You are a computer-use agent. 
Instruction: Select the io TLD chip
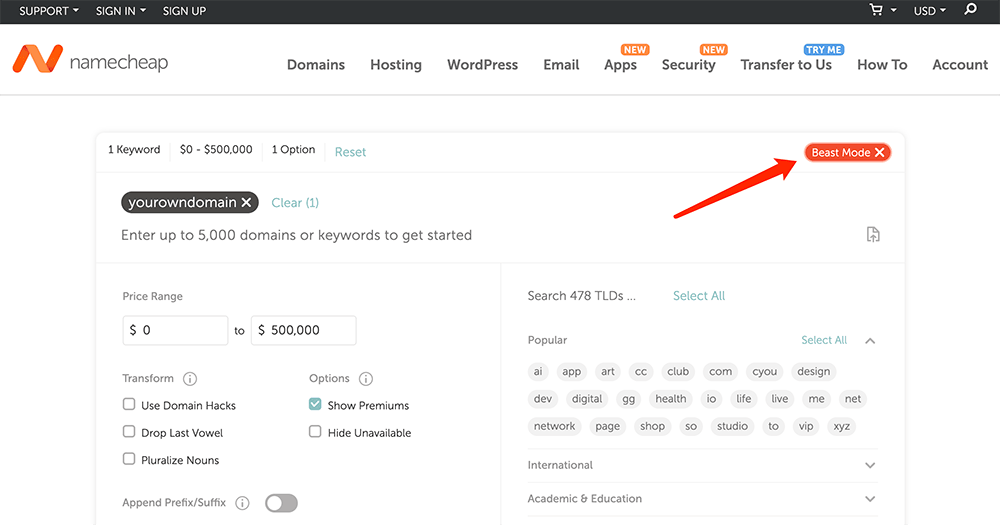click(711, 399)
